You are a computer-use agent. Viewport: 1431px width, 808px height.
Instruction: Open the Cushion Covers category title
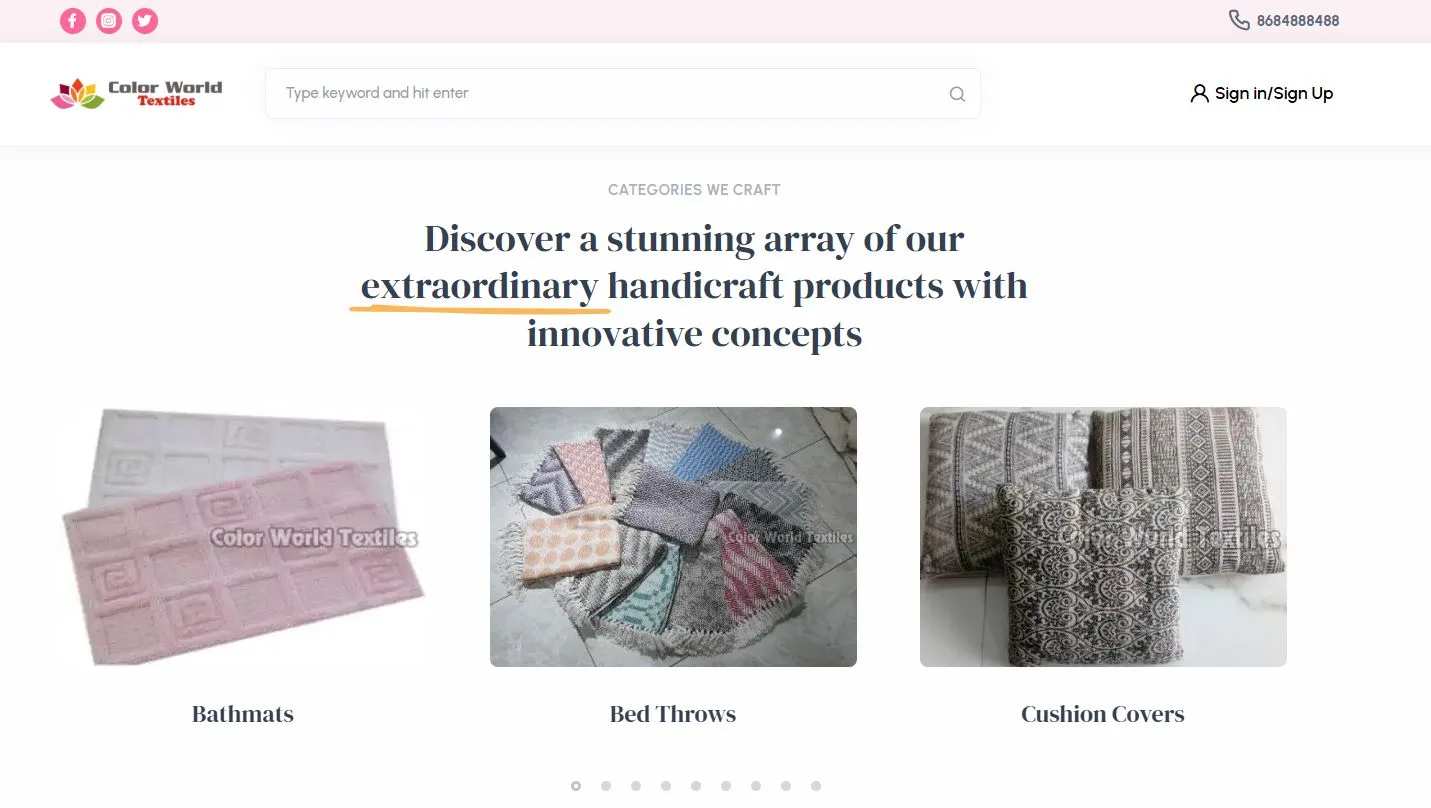(x=1103, y=714)
